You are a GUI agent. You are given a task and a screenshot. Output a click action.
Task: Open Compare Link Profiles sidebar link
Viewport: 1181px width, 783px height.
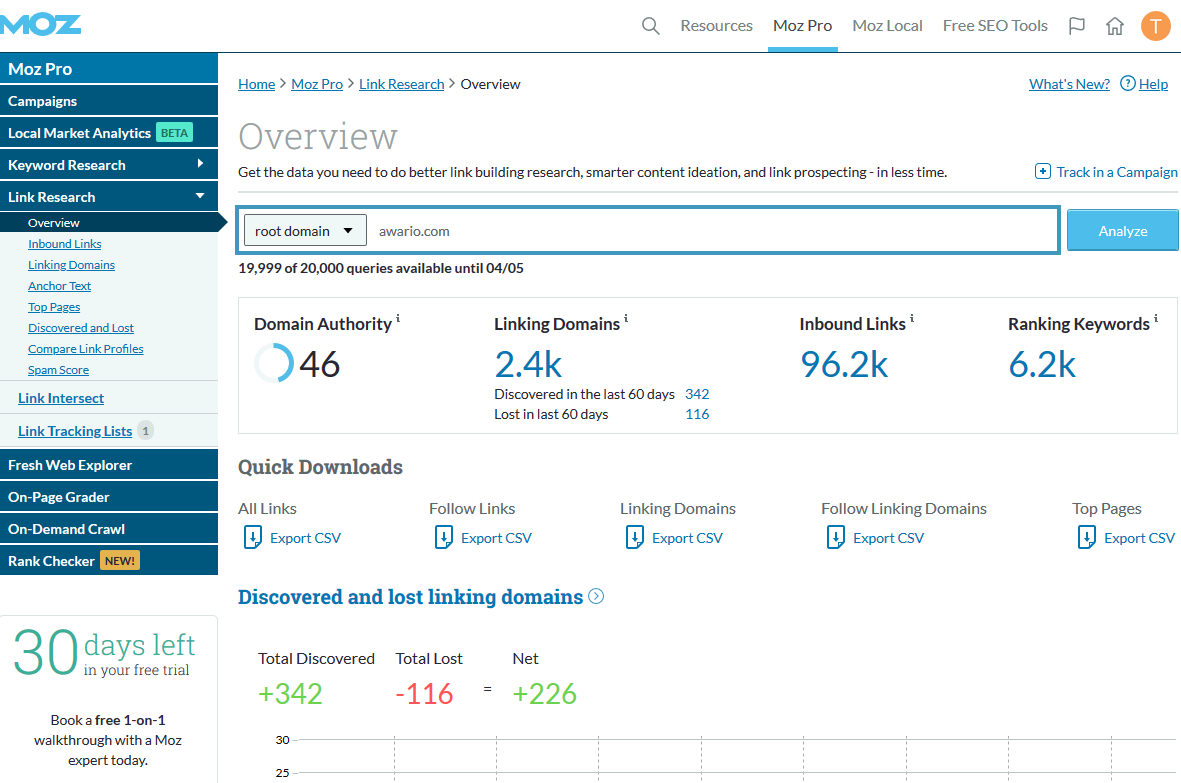[x=86, y=349]
